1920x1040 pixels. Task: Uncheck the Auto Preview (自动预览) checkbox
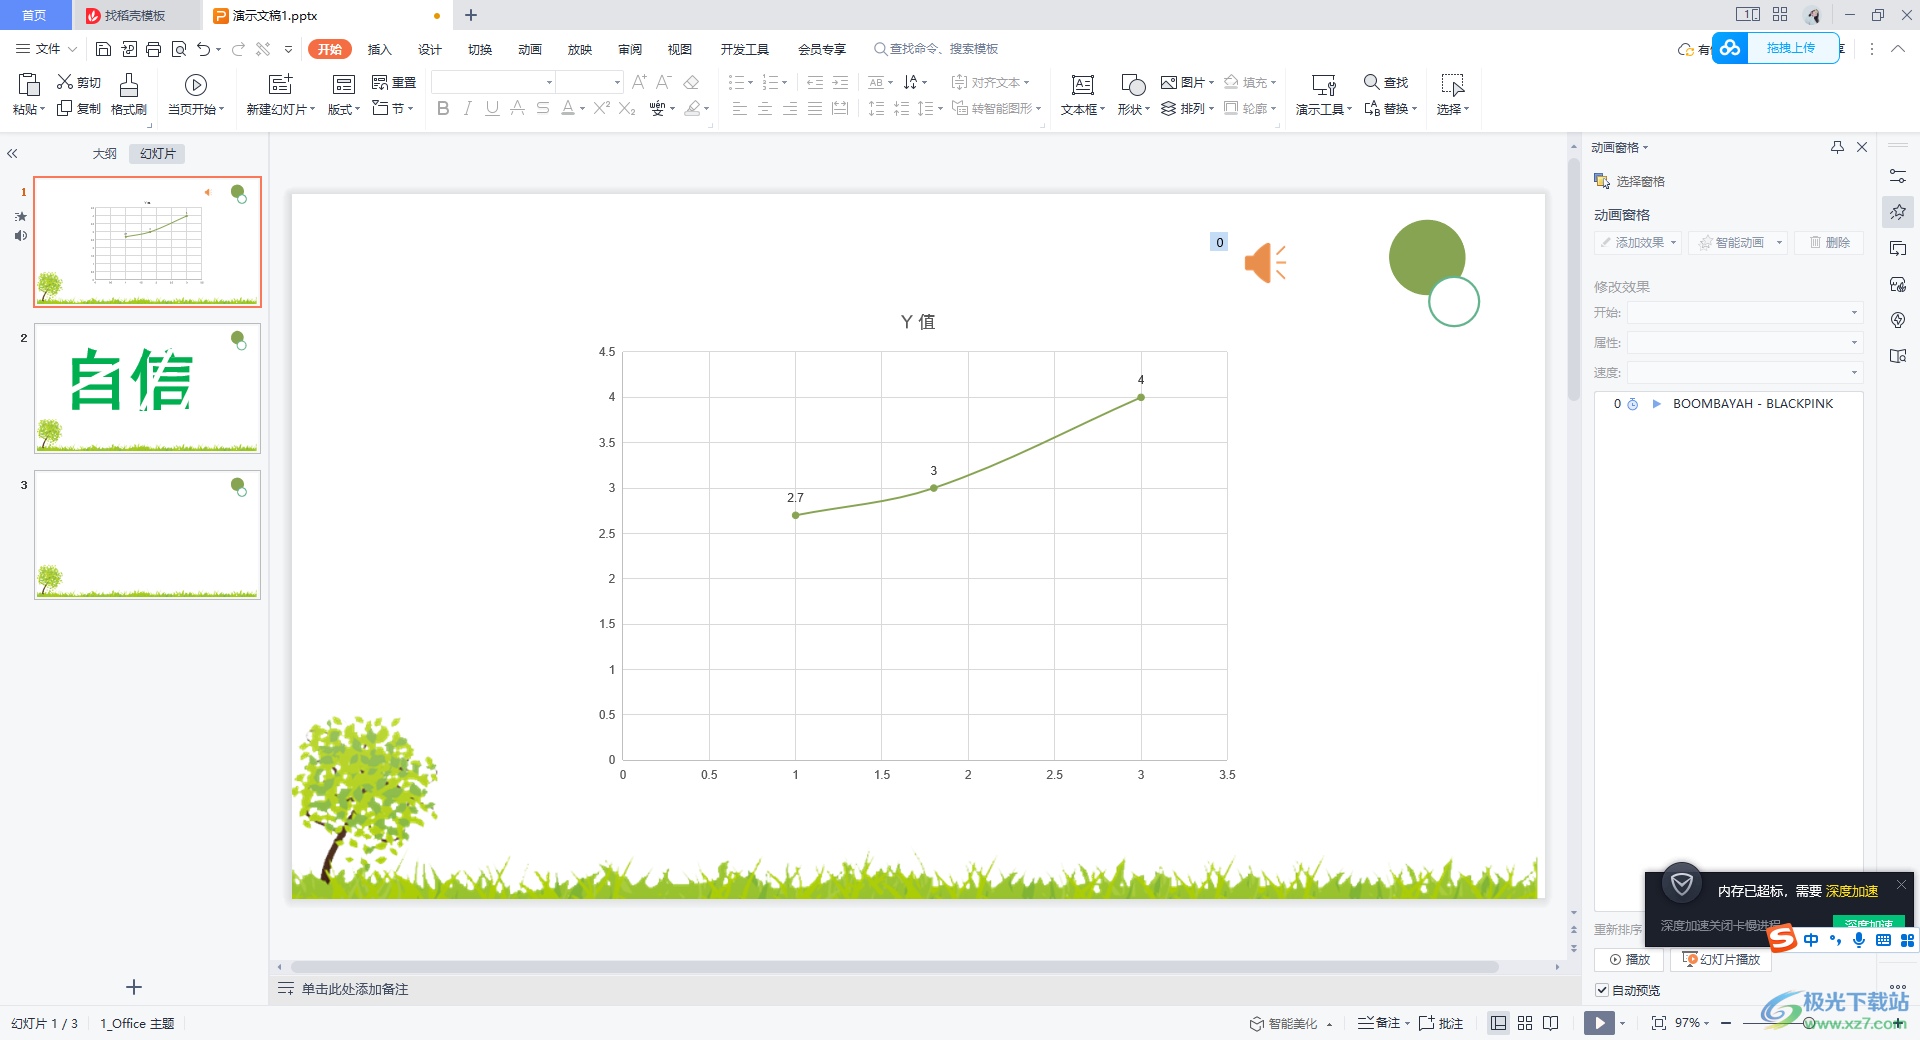tap(1602, 990)
